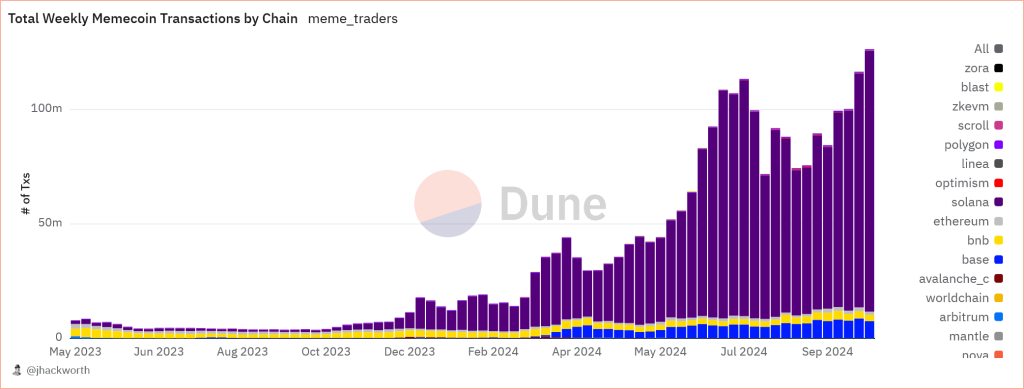Click the linea legend dot
1024x389 pixels.
point(999,164)
